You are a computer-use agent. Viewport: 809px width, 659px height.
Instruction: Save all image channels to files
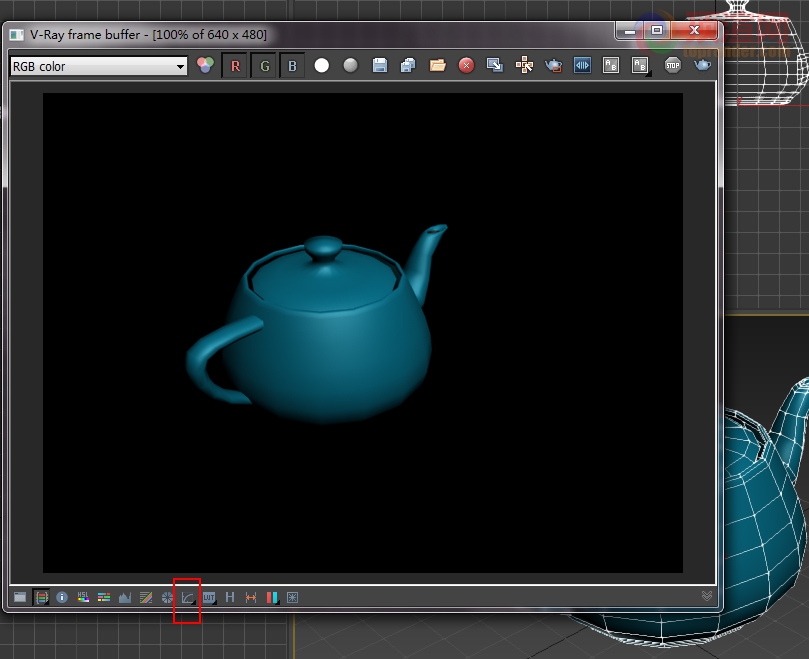tap(408, 66)
